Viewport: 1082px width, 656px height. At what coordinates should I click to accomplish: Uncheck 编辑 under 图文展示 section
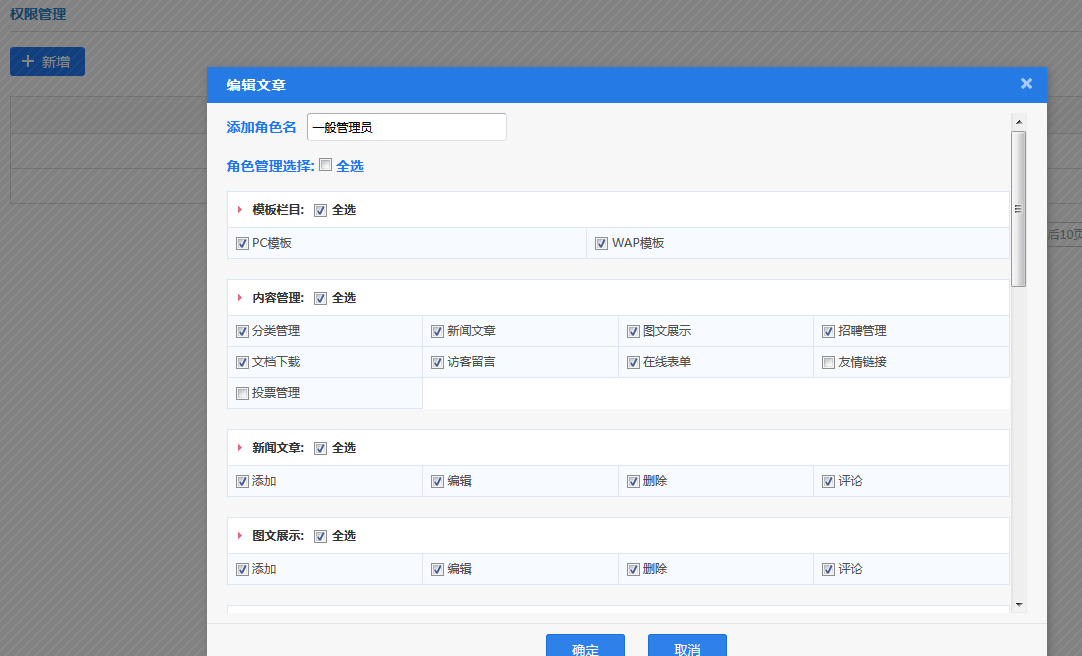point(437,570)
